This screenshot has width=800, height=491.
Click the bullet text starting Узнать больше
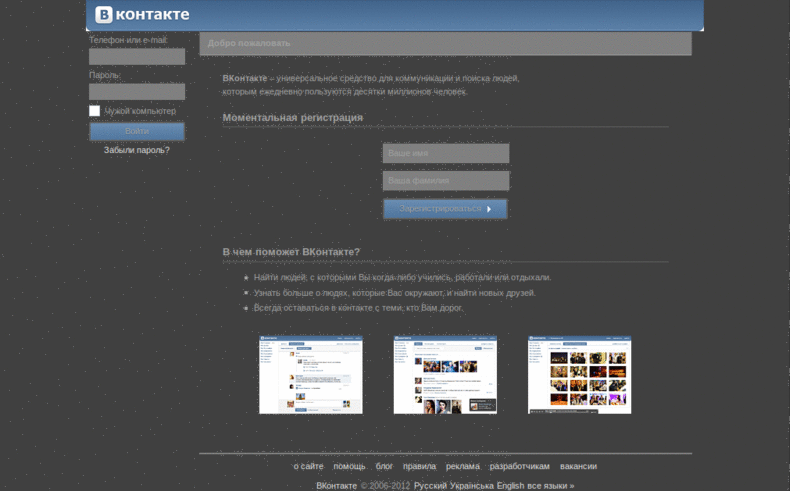click(394, 293)
